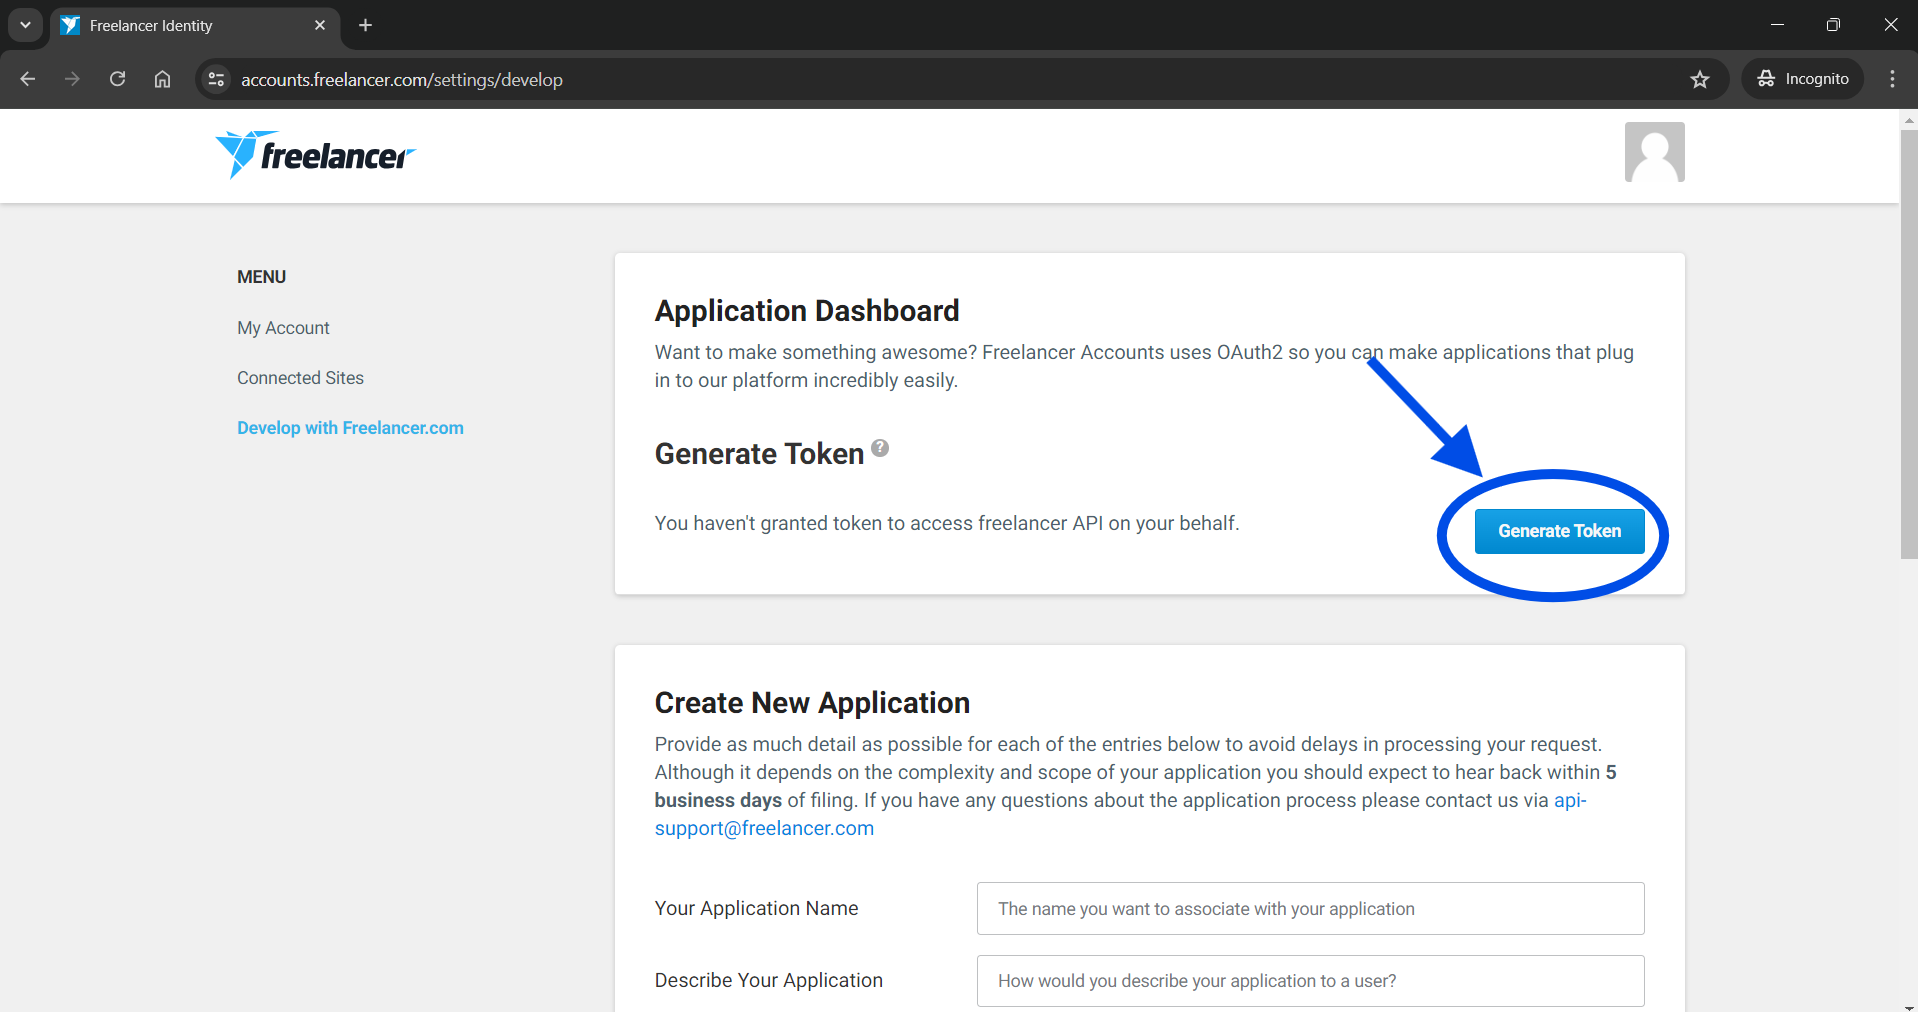
Task: Bookmark this page with star icon
Action: [x=1700, y=79]
